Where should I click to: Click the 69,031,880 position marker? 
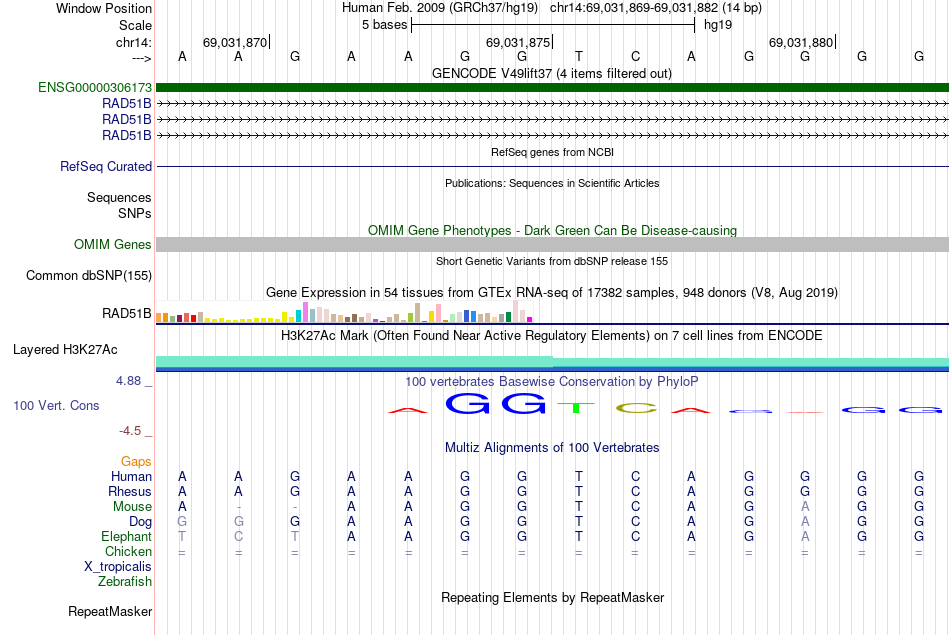802,42
